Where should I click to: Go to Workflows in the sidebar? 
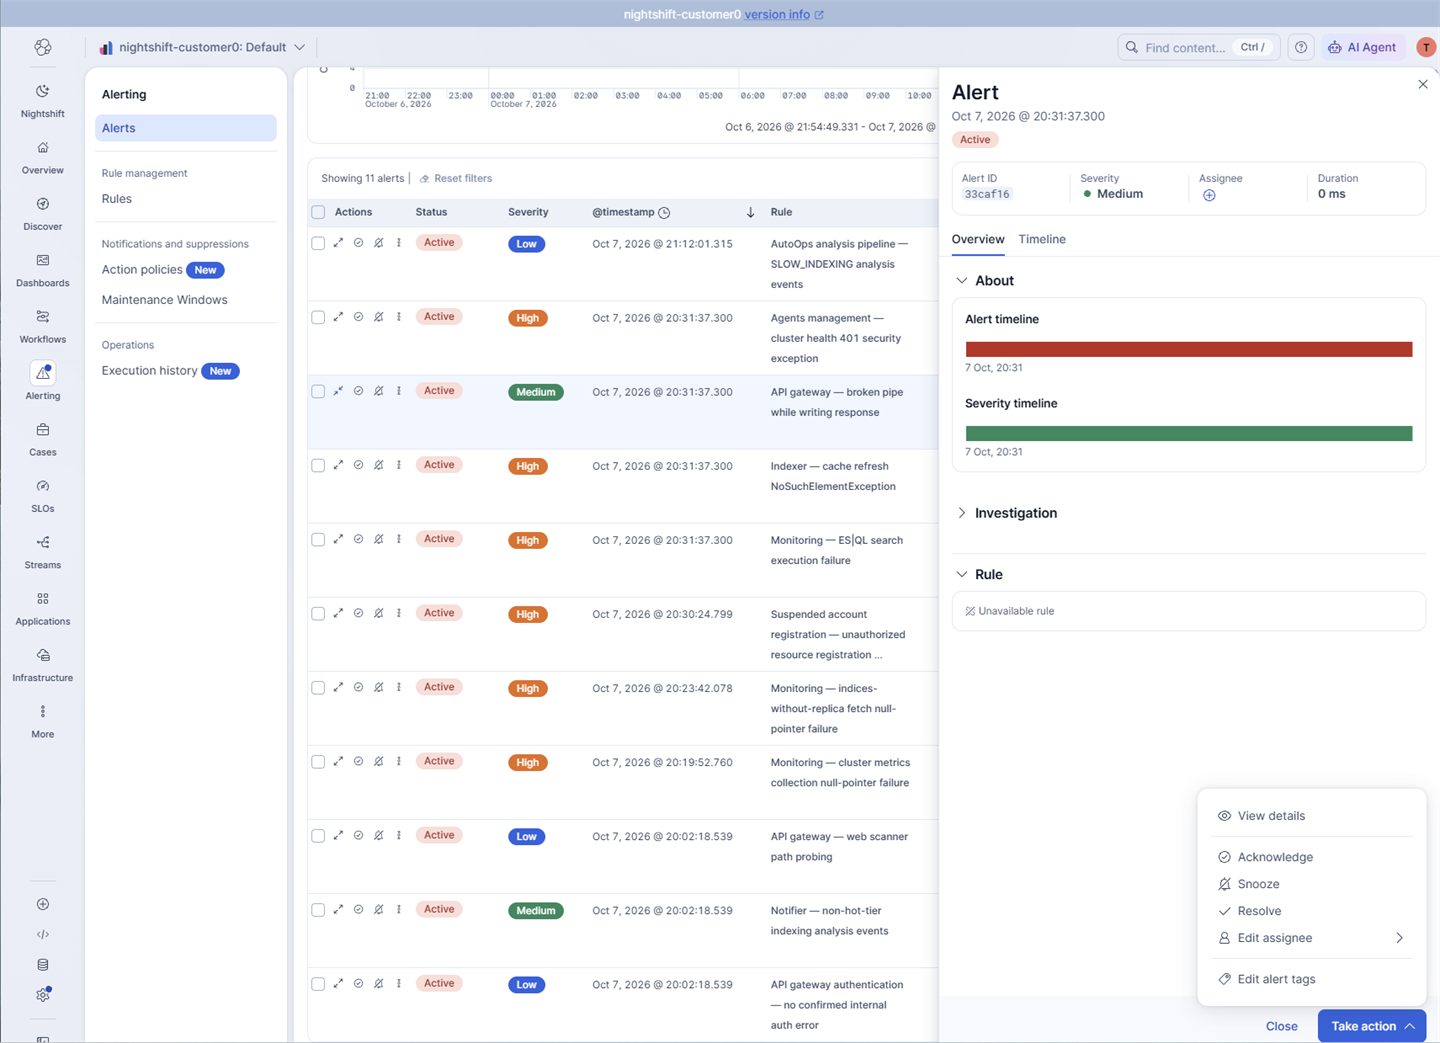[42, 325]
